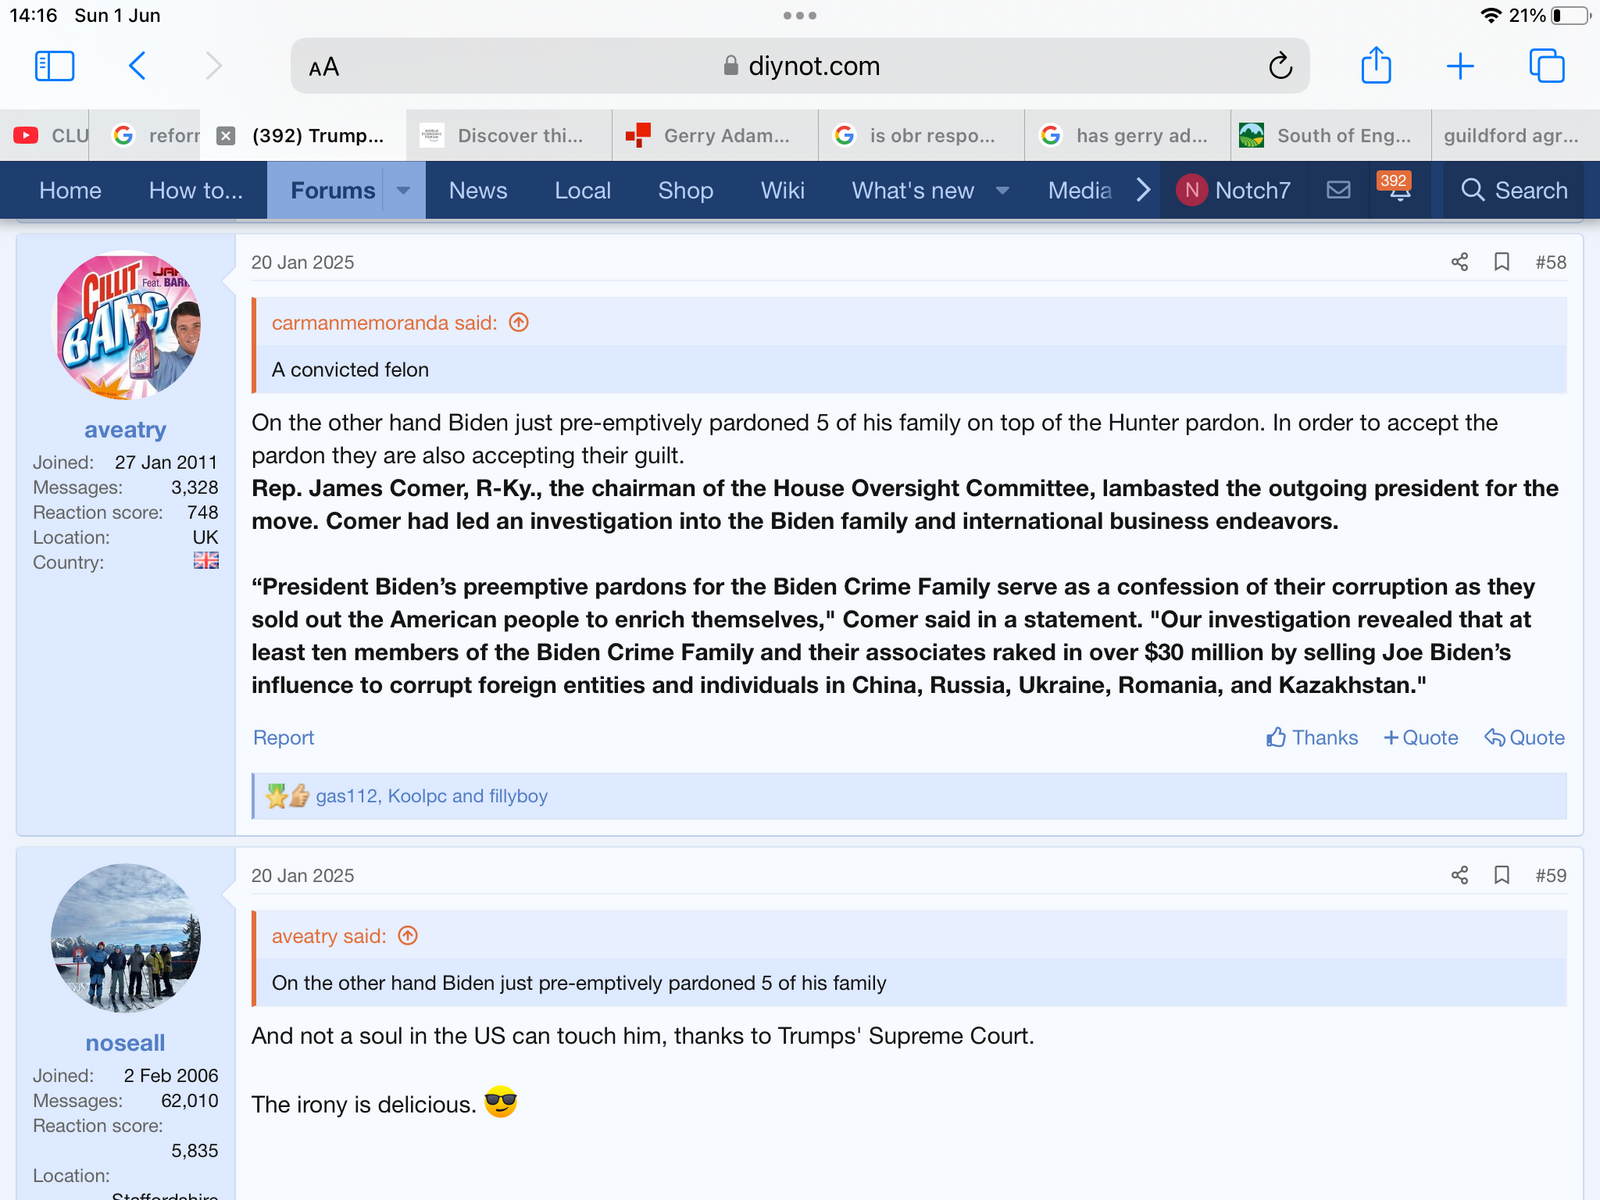Expand the What's new dropdown arrow

tap(1002, 190)
